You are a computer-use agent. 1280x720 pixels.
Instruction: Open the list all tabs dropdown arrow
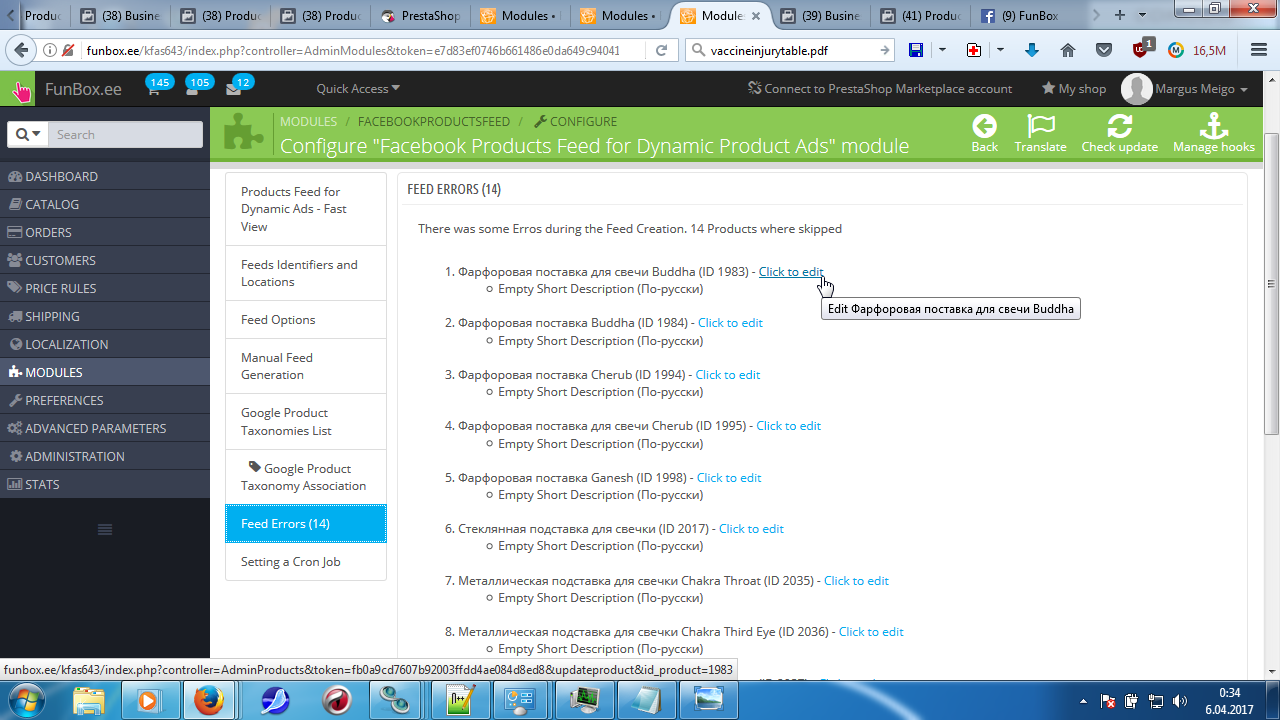pyautogui.click(x=1142, y=15)
